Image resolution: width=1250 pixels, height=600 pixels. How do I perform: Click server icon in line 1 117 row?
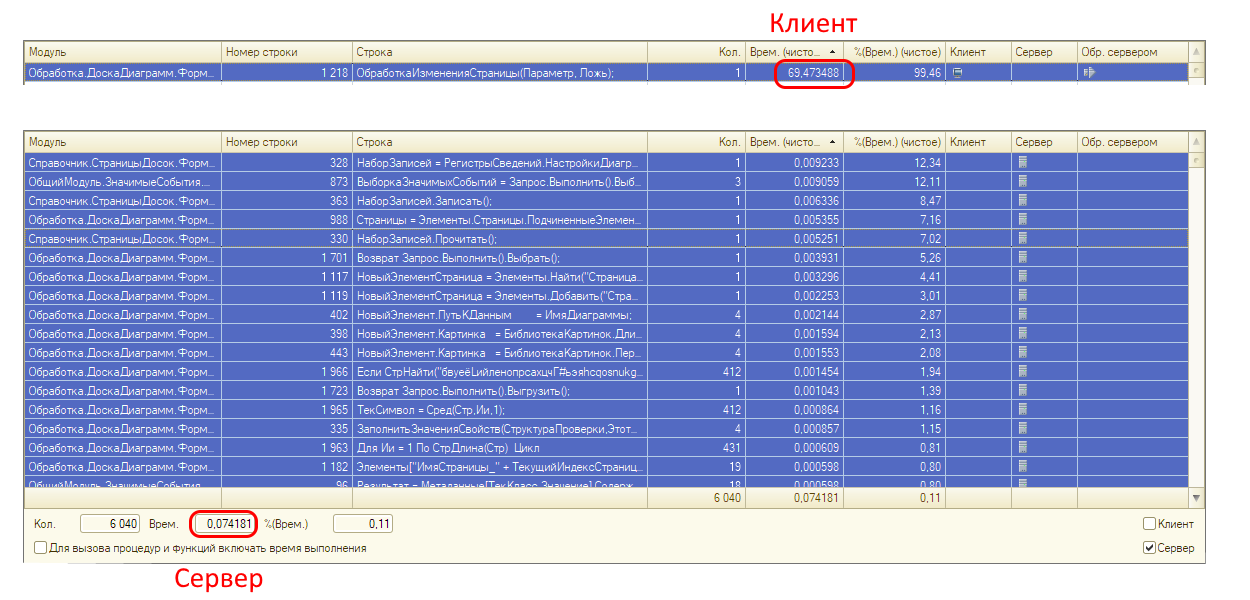tap(1023, 276)
